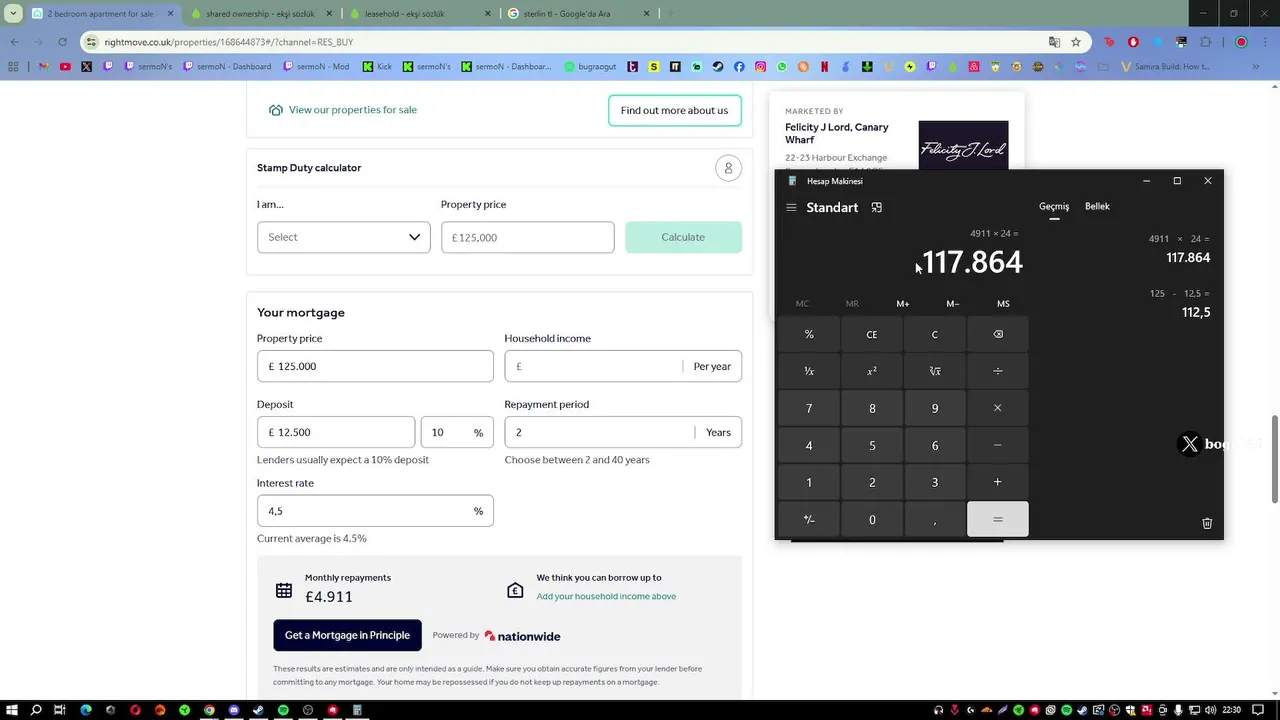Switch to Bellek memory tab

click(x=1097, y=206)
